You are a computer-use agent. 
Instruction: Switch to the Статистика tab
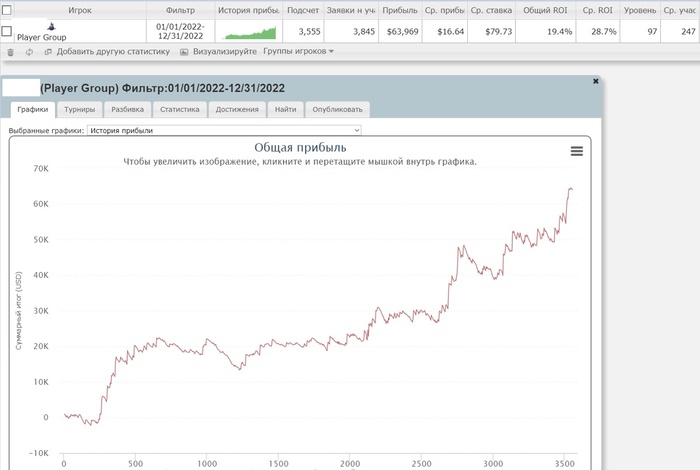click(x=179, y=109)
